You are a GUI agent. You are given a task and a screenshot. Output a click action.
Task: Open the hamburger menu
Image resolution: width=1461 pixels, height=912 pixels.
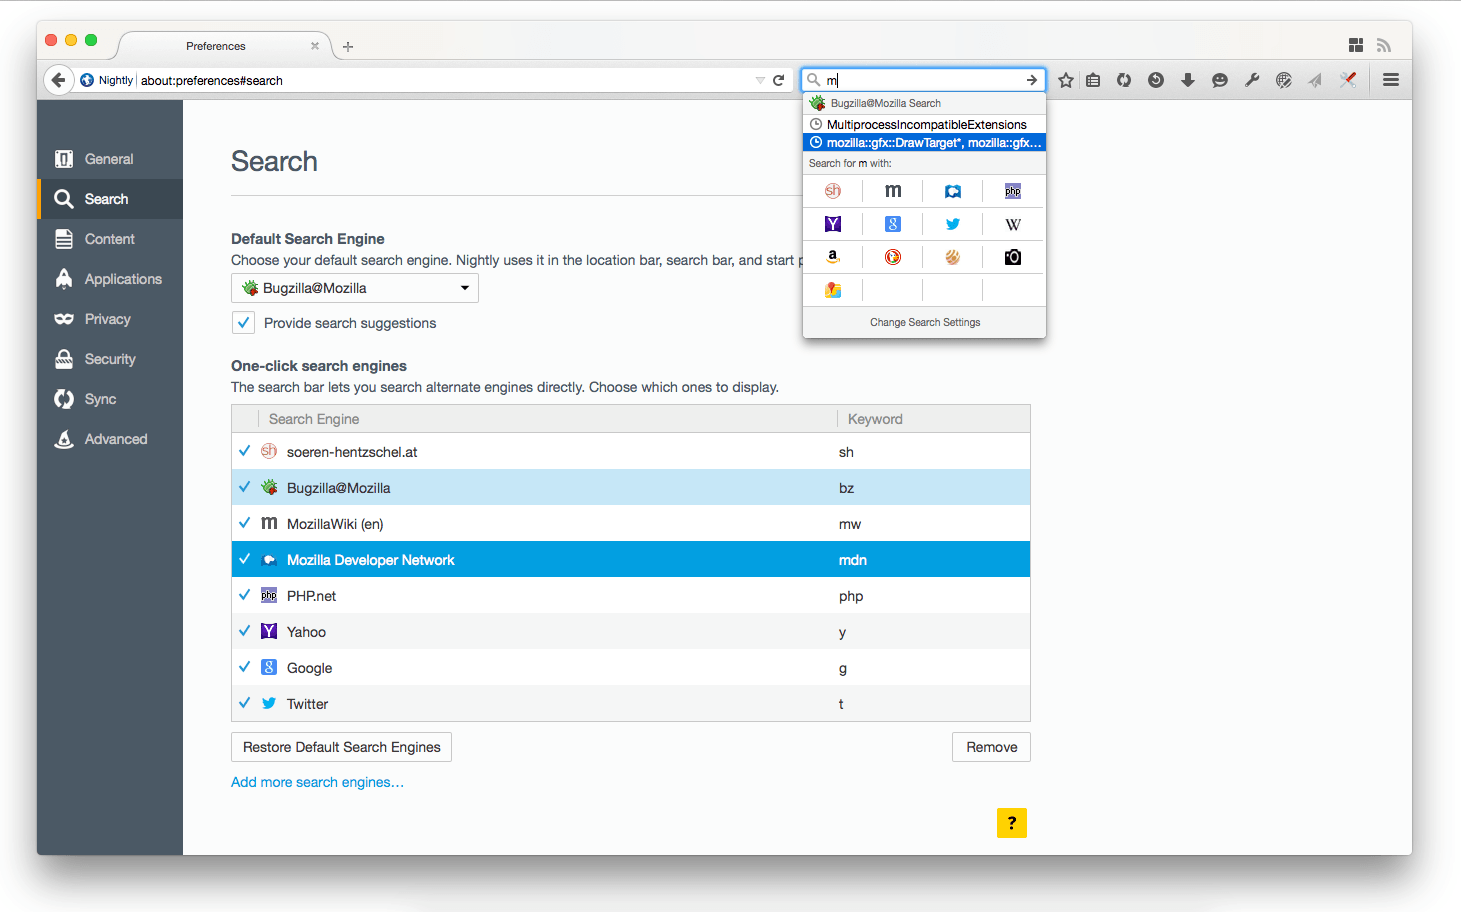(1391, 80)
